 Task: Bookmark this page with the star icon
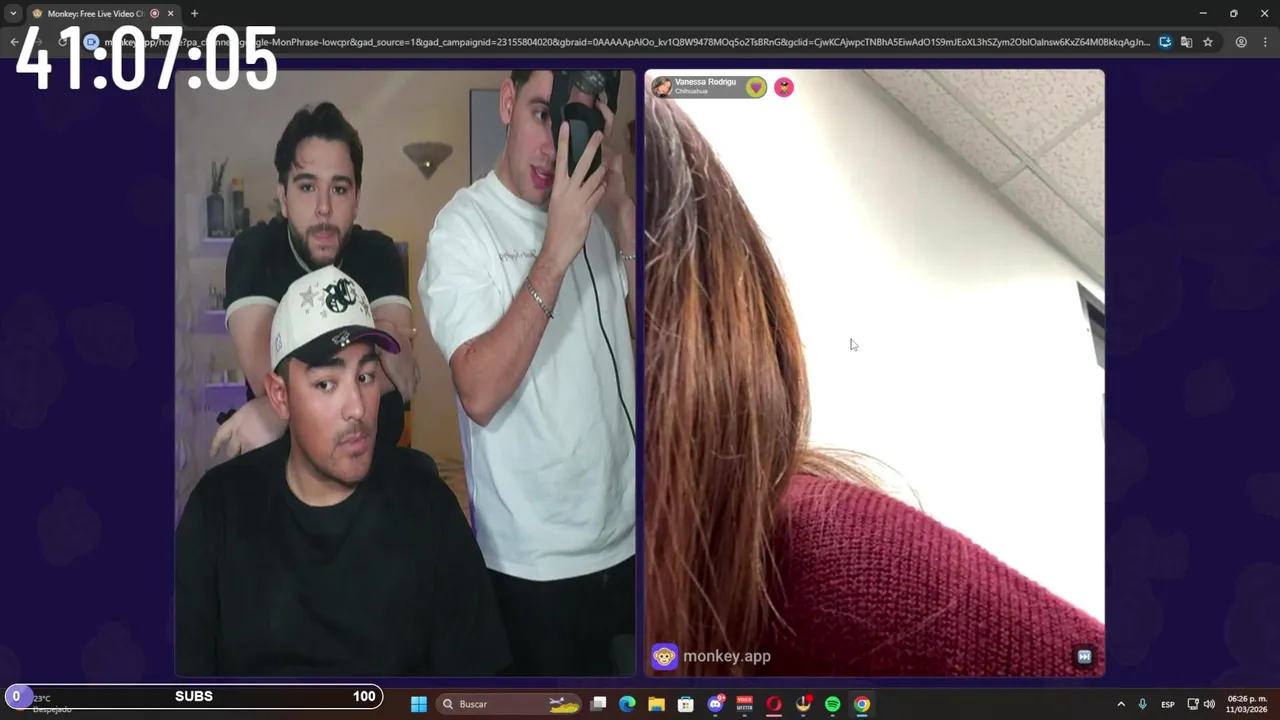1208,42
